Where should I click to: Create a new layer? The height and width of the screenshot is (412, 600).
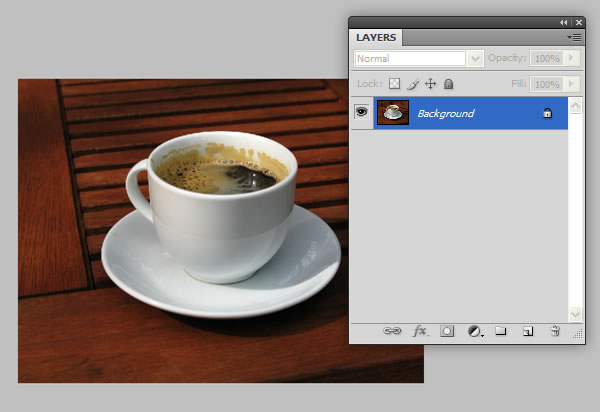click(528, 331)
